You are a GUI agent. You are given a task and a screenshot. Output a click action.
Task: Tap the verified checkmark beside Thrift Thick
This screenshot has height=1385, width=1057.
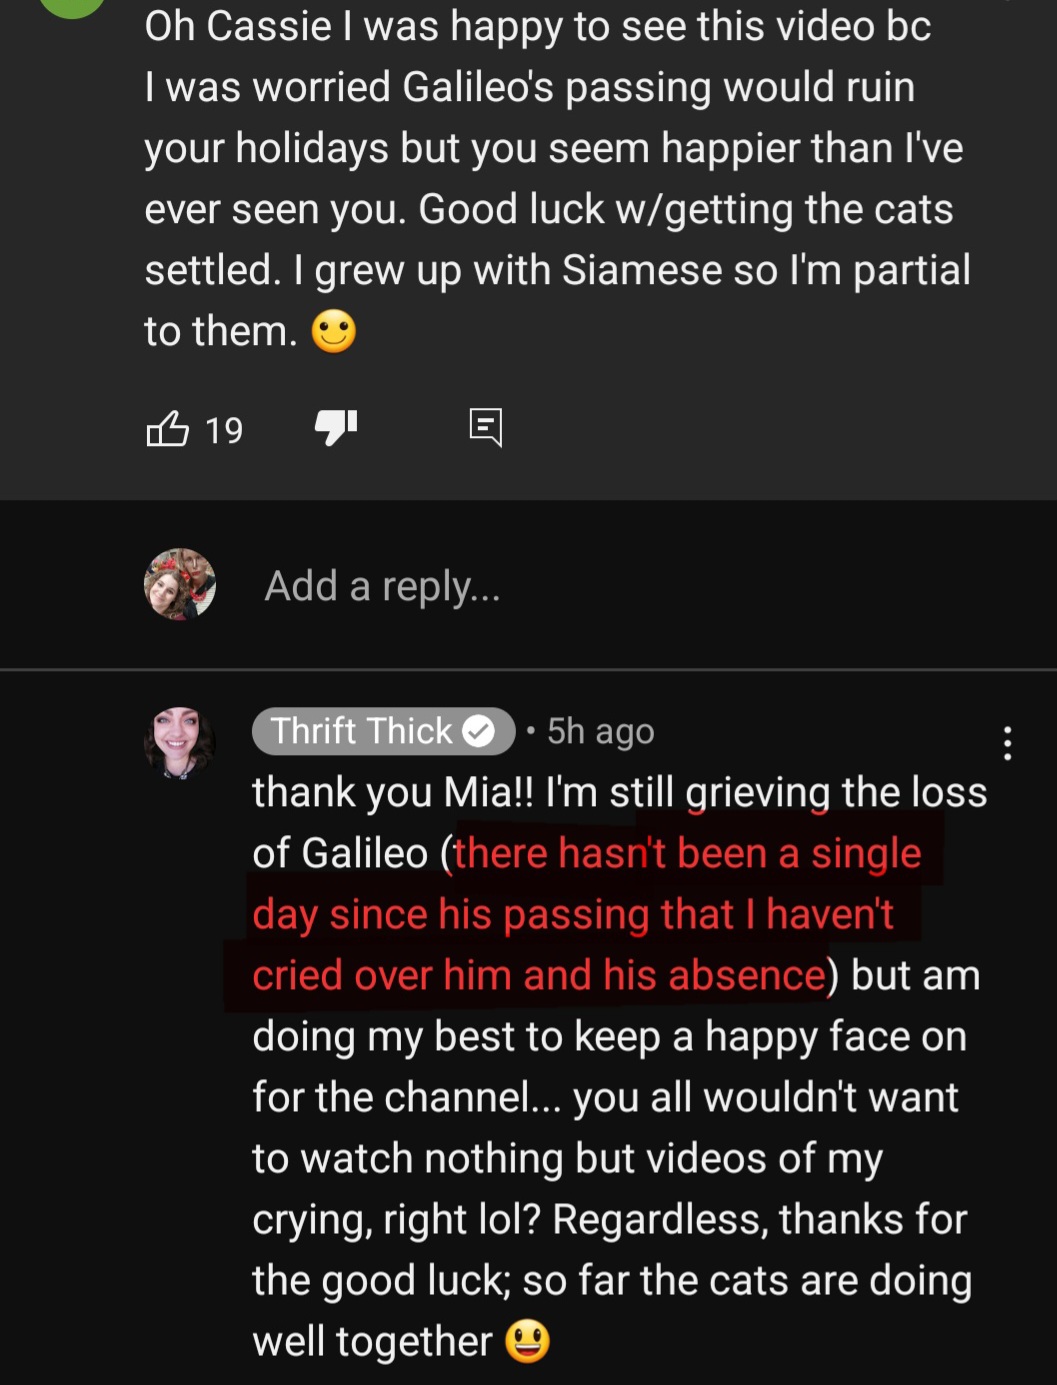pos(479,732)
